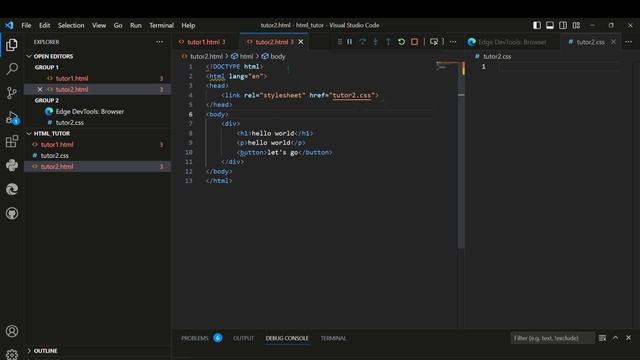Toggle the primary side bar layout
640x360 pixels.
click(537, 25)
